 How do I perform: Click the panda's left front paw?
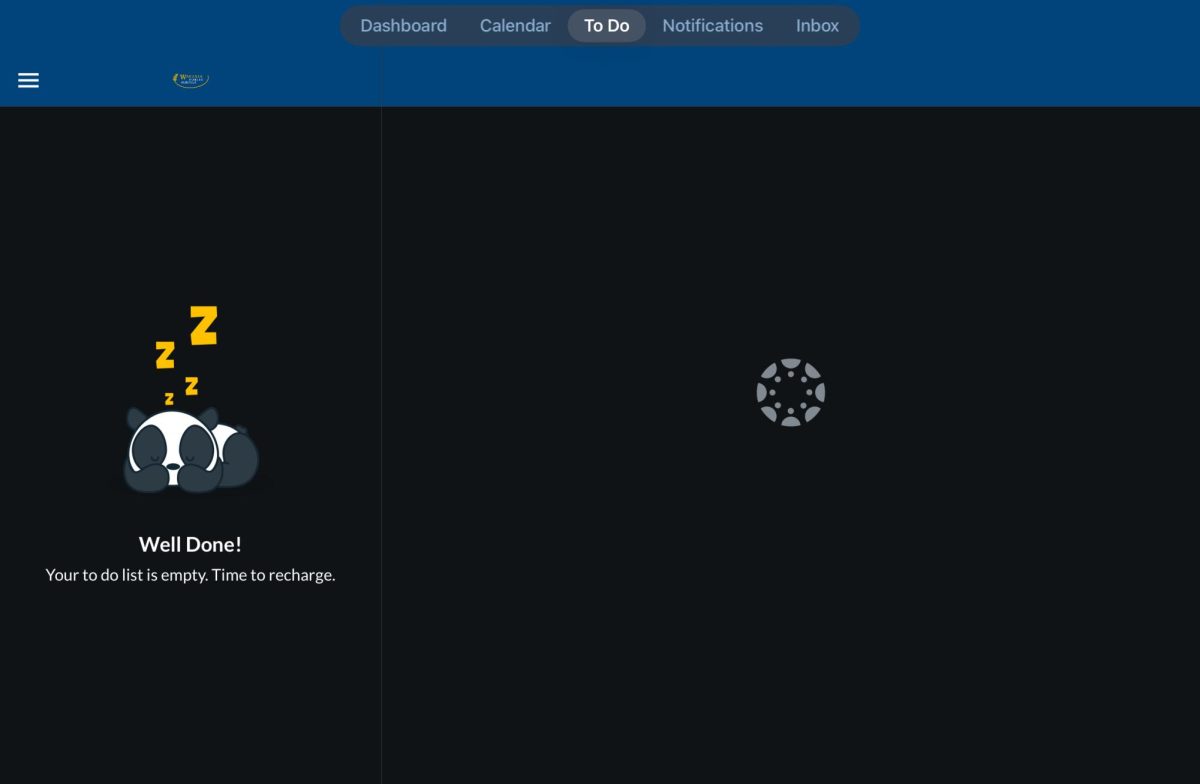click(146, 477)
